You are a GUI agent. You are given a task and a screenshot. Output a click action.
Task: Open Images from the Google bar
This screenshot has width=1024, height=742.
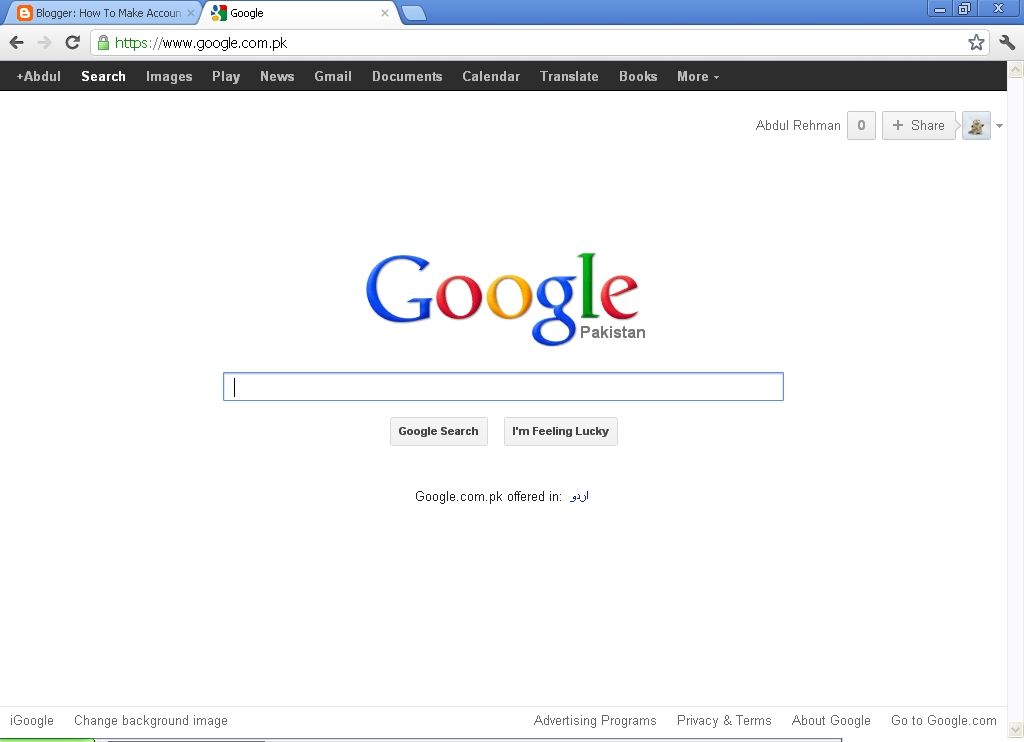169,76
